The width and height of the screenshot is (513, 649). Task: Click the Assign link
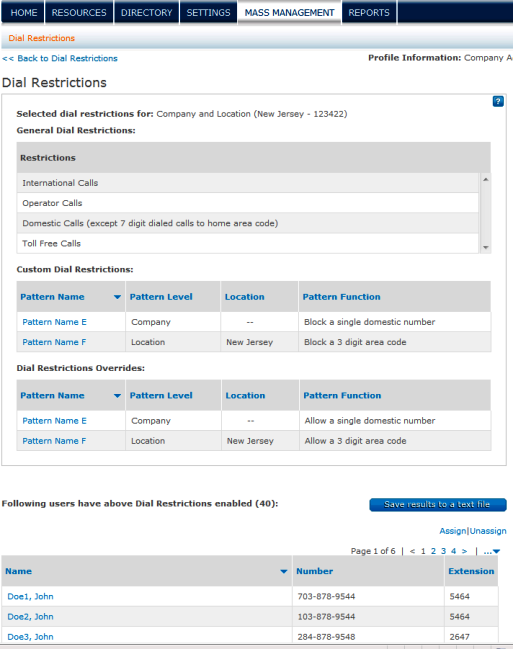[x=453, y=531]
